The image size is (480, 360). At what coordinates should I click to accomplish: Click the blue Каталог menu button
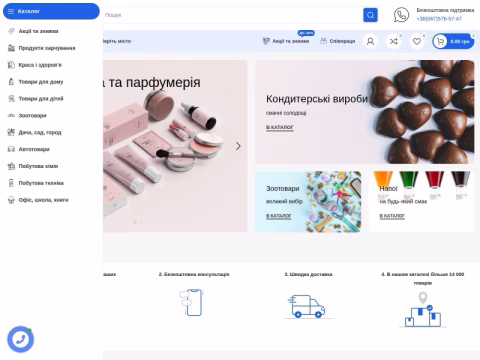(51, 11)
